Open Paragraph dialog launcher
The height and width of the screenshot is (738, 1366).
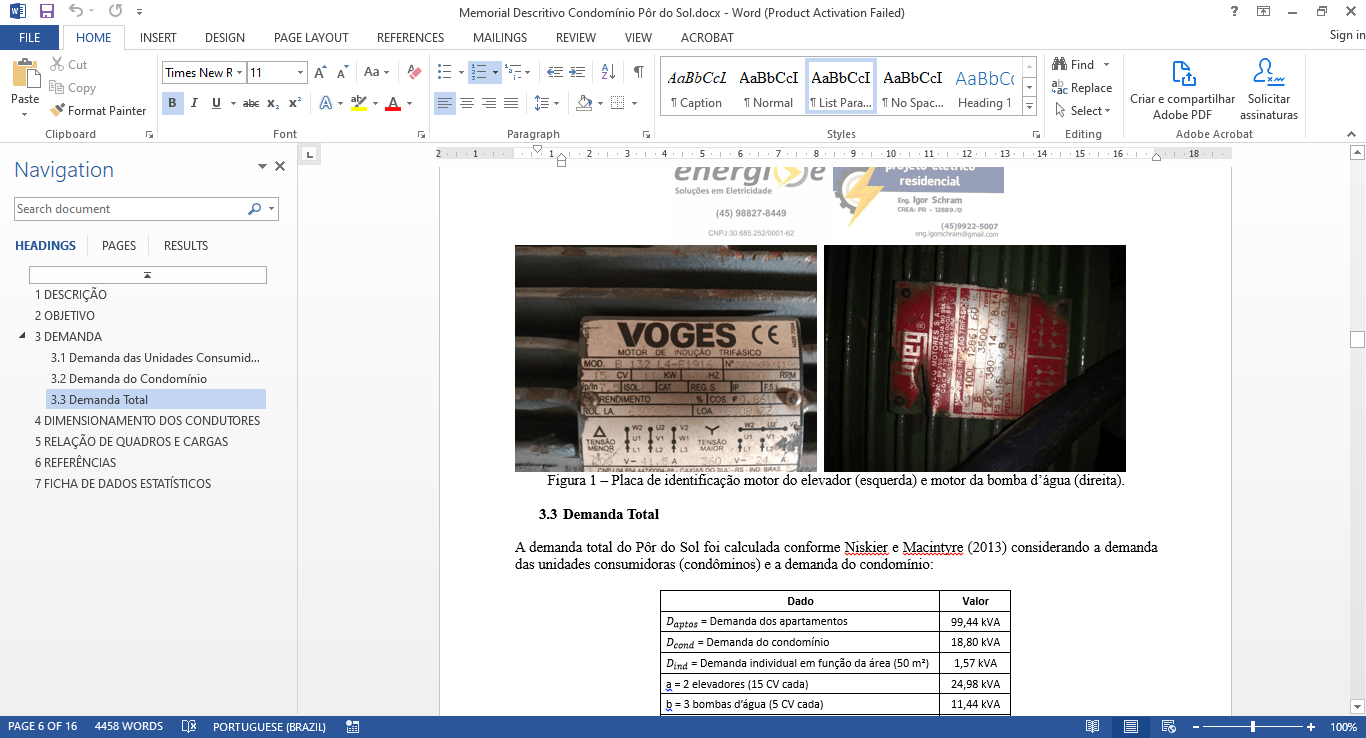point(648,134)
